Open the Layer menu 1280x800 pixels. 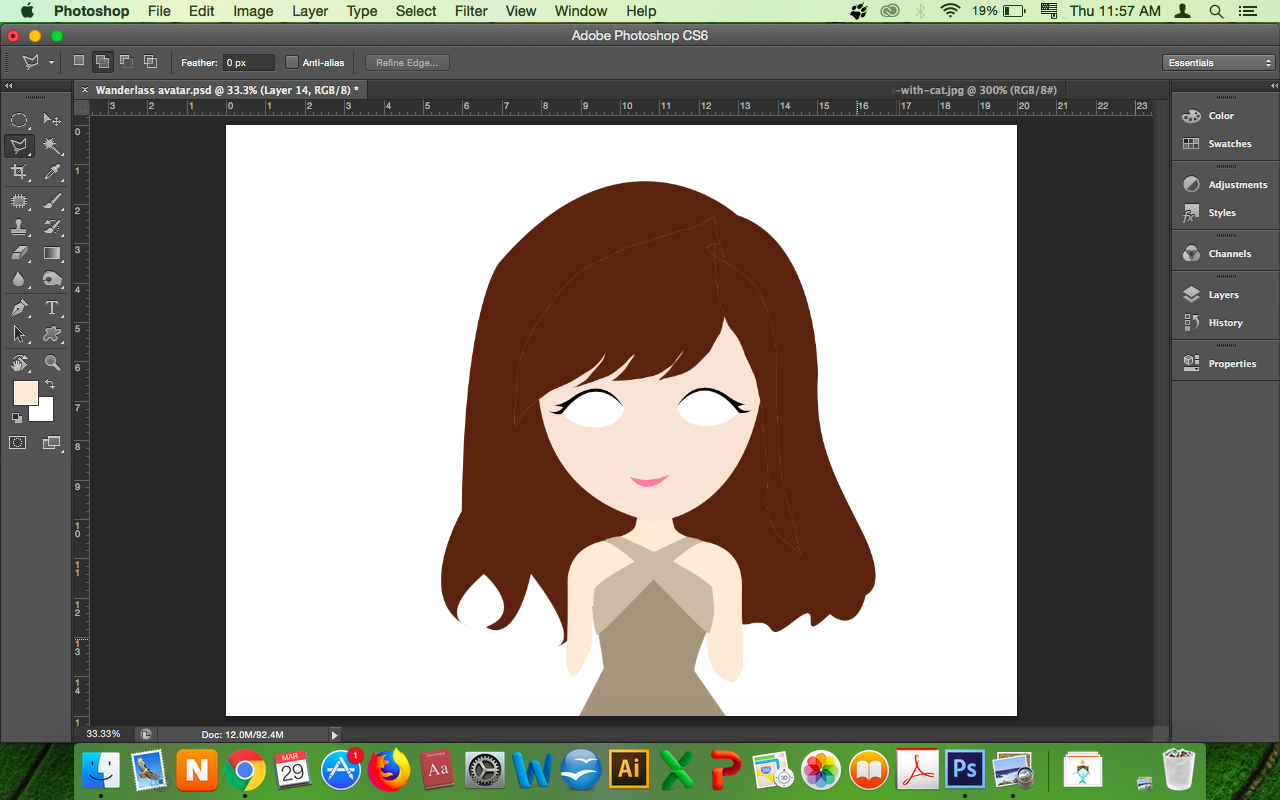(x=310, y=11)
